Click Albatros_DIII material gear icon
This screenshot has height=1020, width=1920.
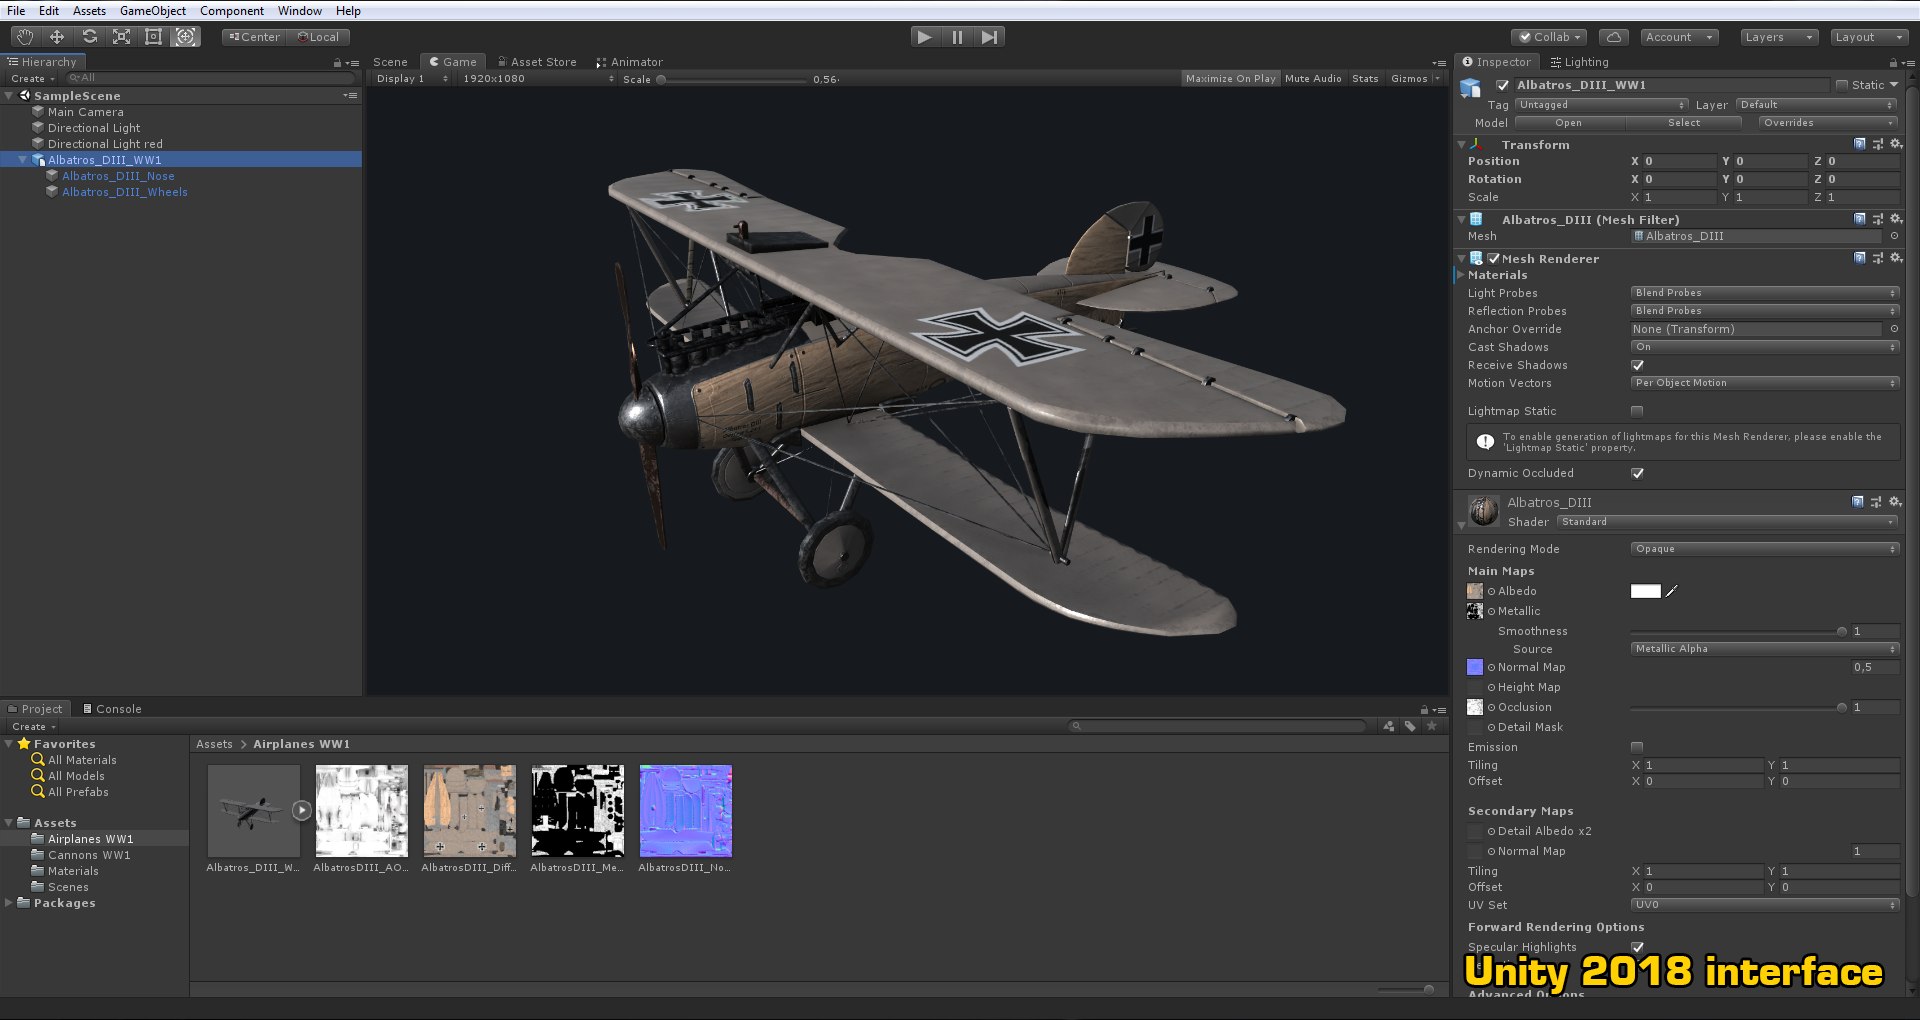pos(1895,502)
